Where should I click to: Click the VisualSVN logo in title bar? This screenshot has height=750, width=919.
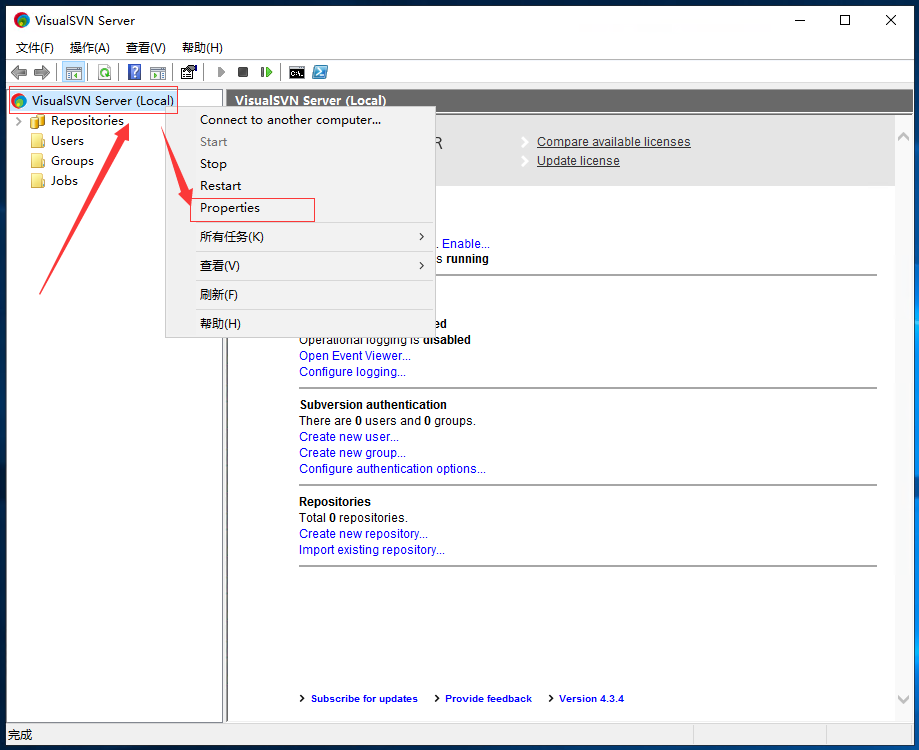coord(22,21)
